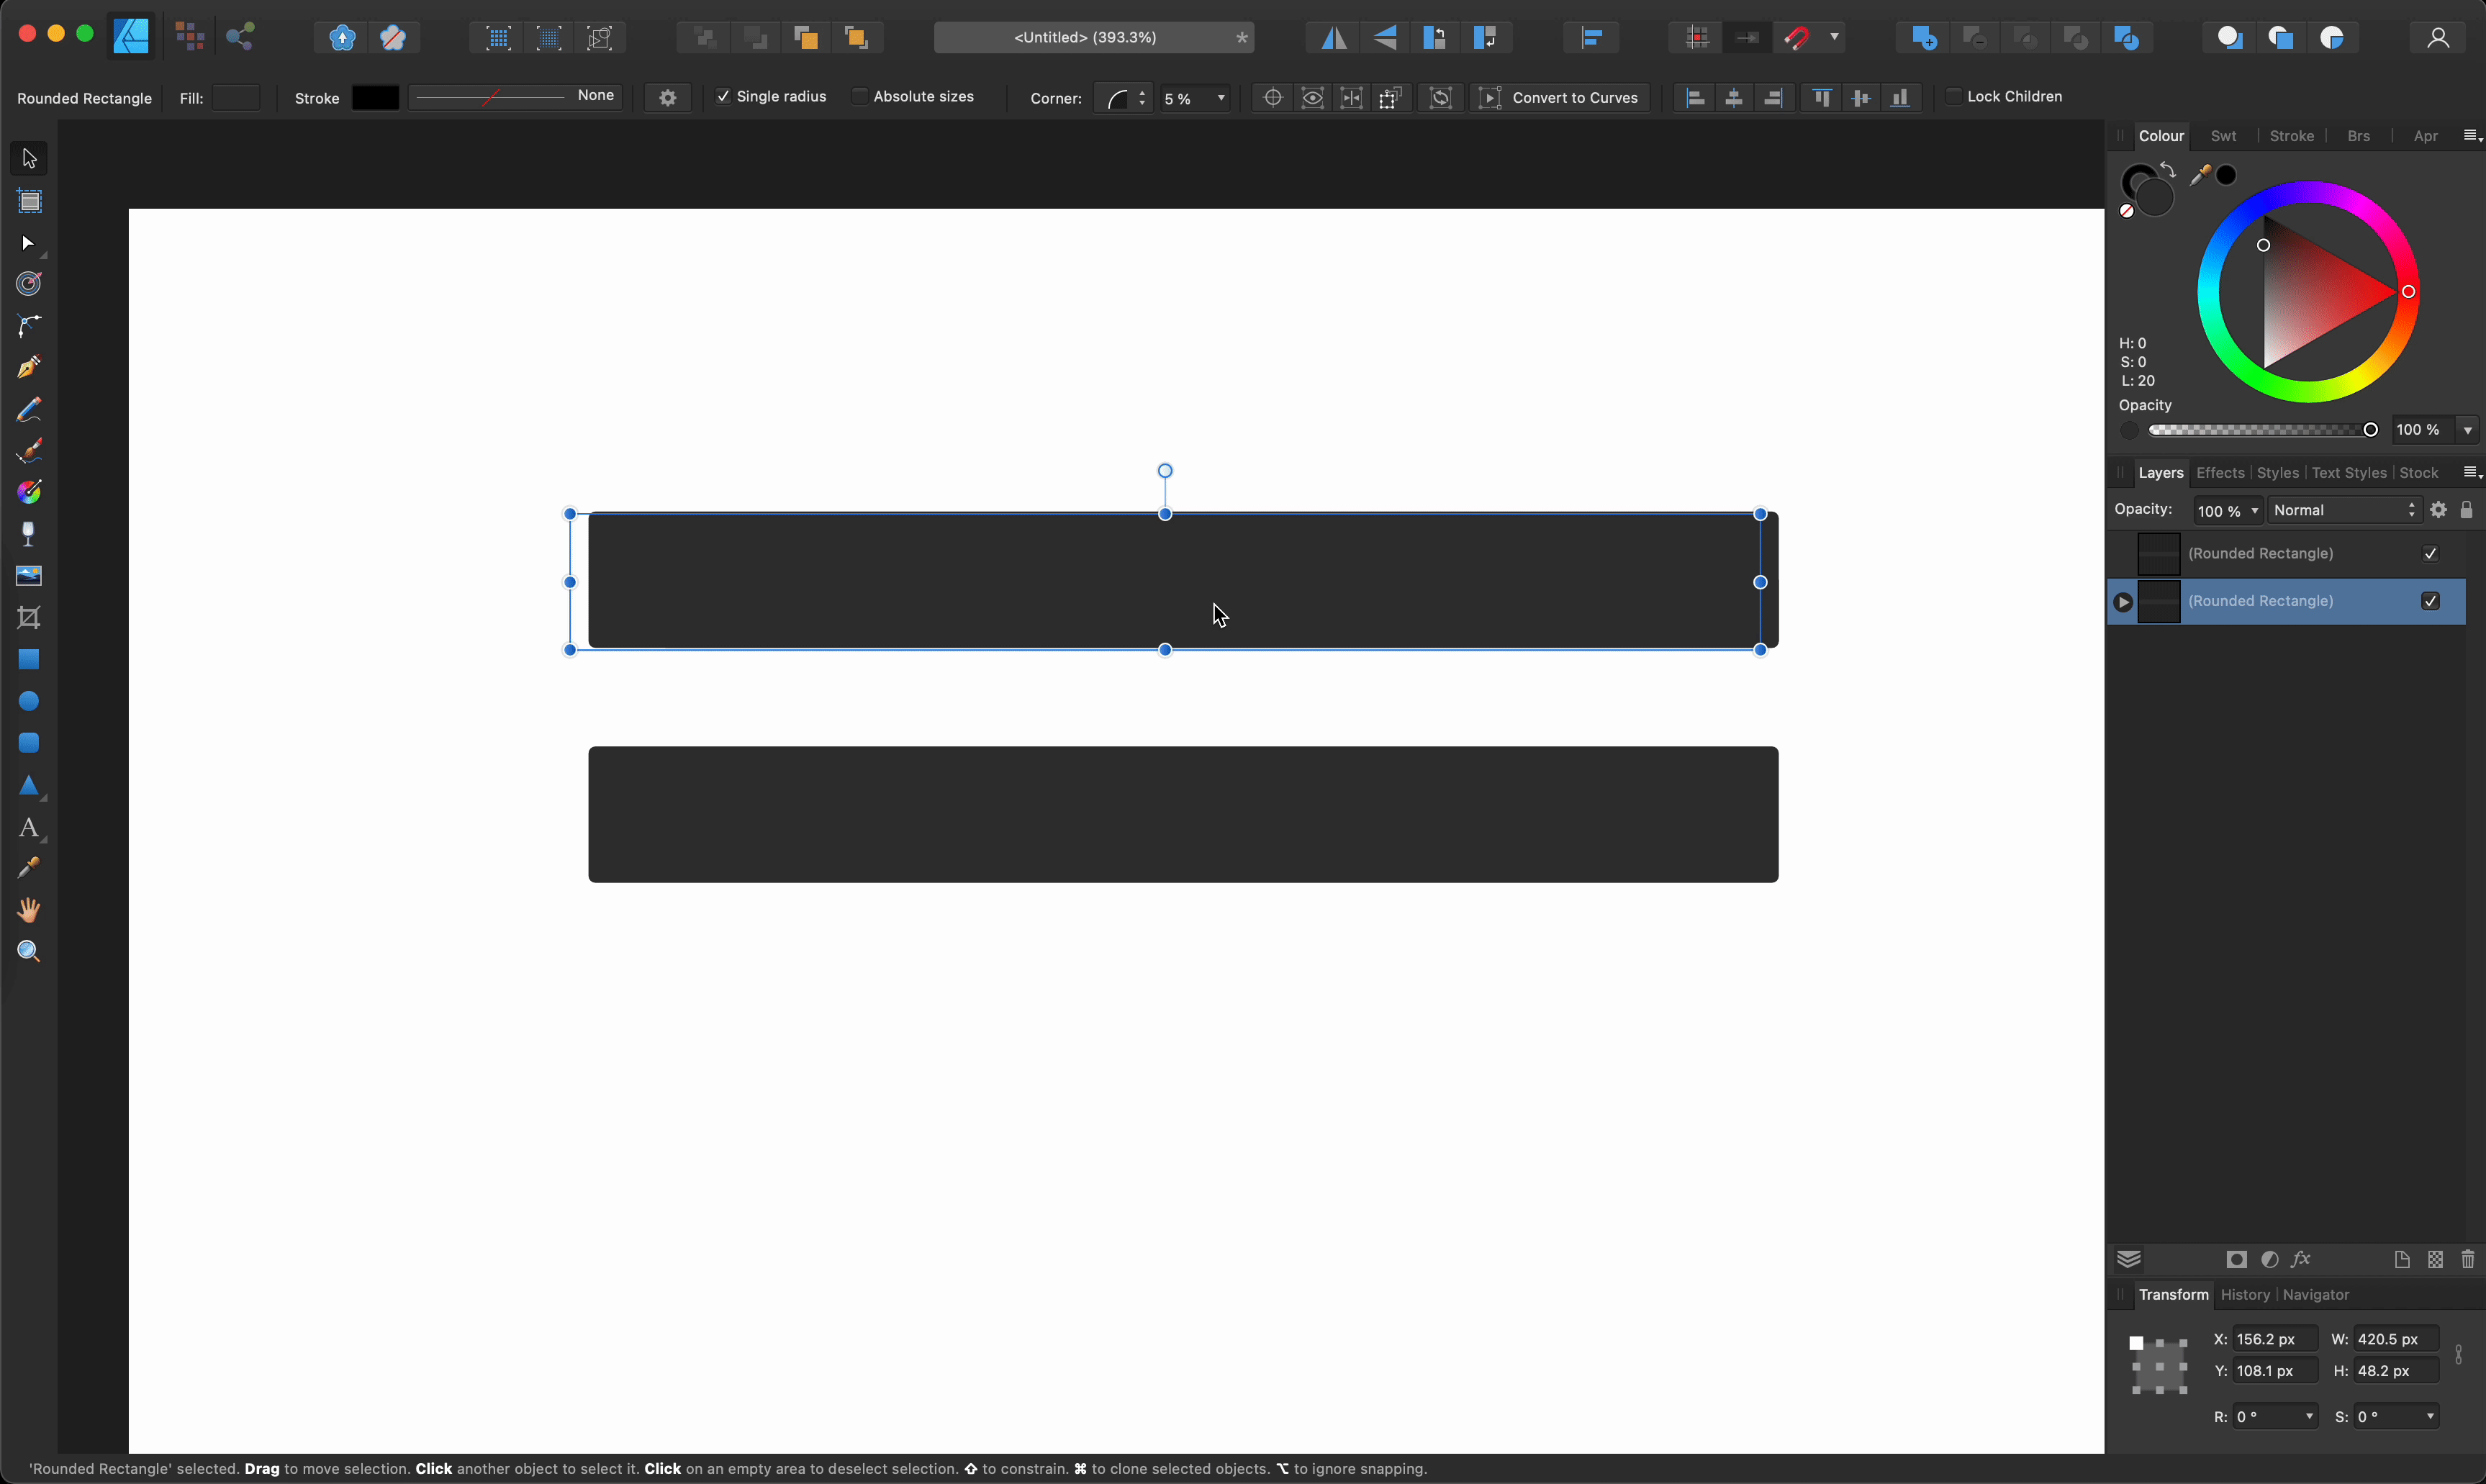2486x1484 pixels.
Task: Click the flip horizontal icon
Action: pos(1333,37)
